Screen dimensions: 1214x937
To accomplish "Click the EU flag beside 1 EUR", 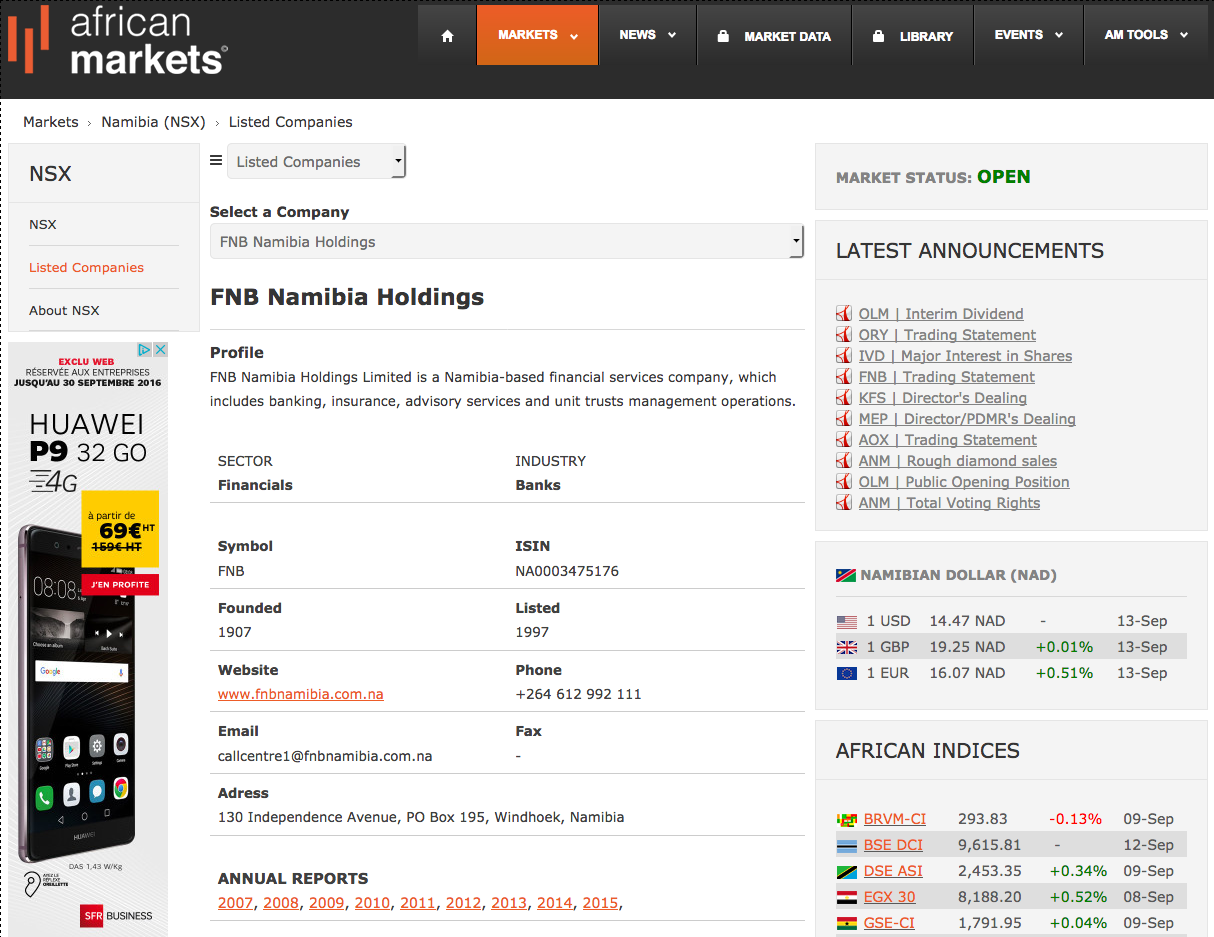I will (x=847, y=673).
